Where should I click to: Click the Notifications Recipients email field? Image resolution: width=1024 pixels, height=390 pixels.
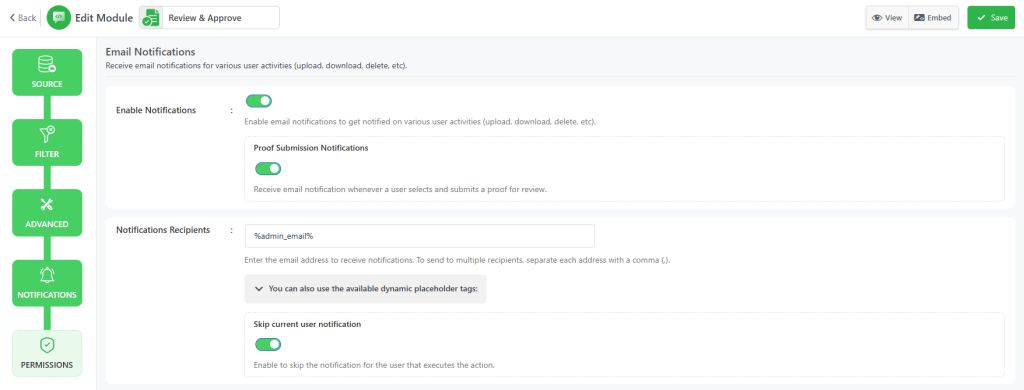[419, 236]
